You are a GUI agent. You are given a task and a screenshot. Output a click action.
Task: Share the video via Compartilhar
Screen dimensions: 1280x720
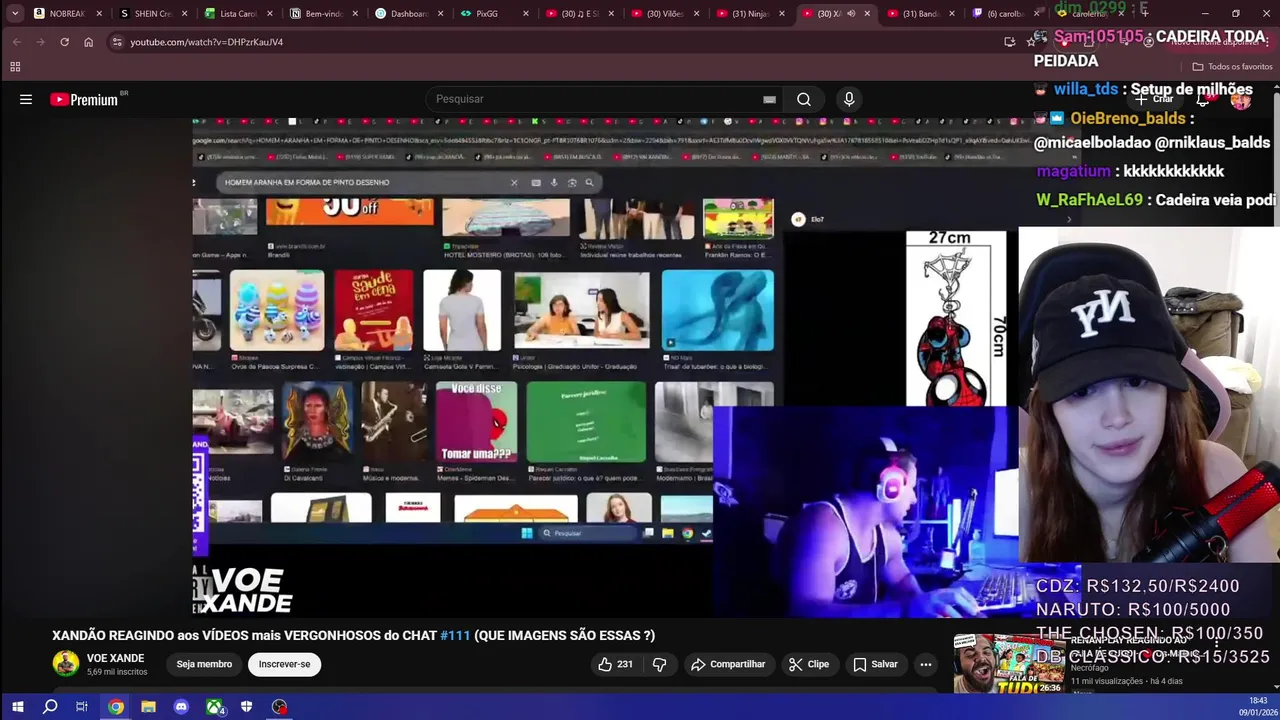[x=728, y=664]
